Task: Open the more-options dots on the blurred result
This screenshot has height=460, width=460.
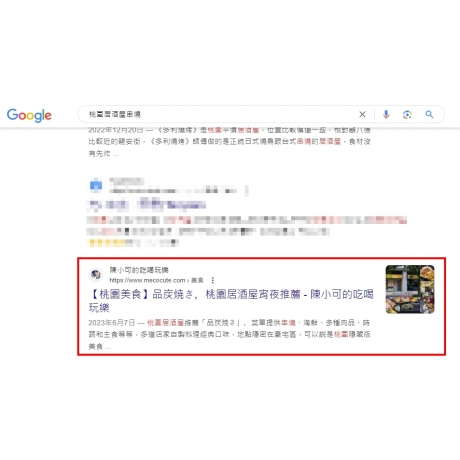Action: (x=247, y=191)
